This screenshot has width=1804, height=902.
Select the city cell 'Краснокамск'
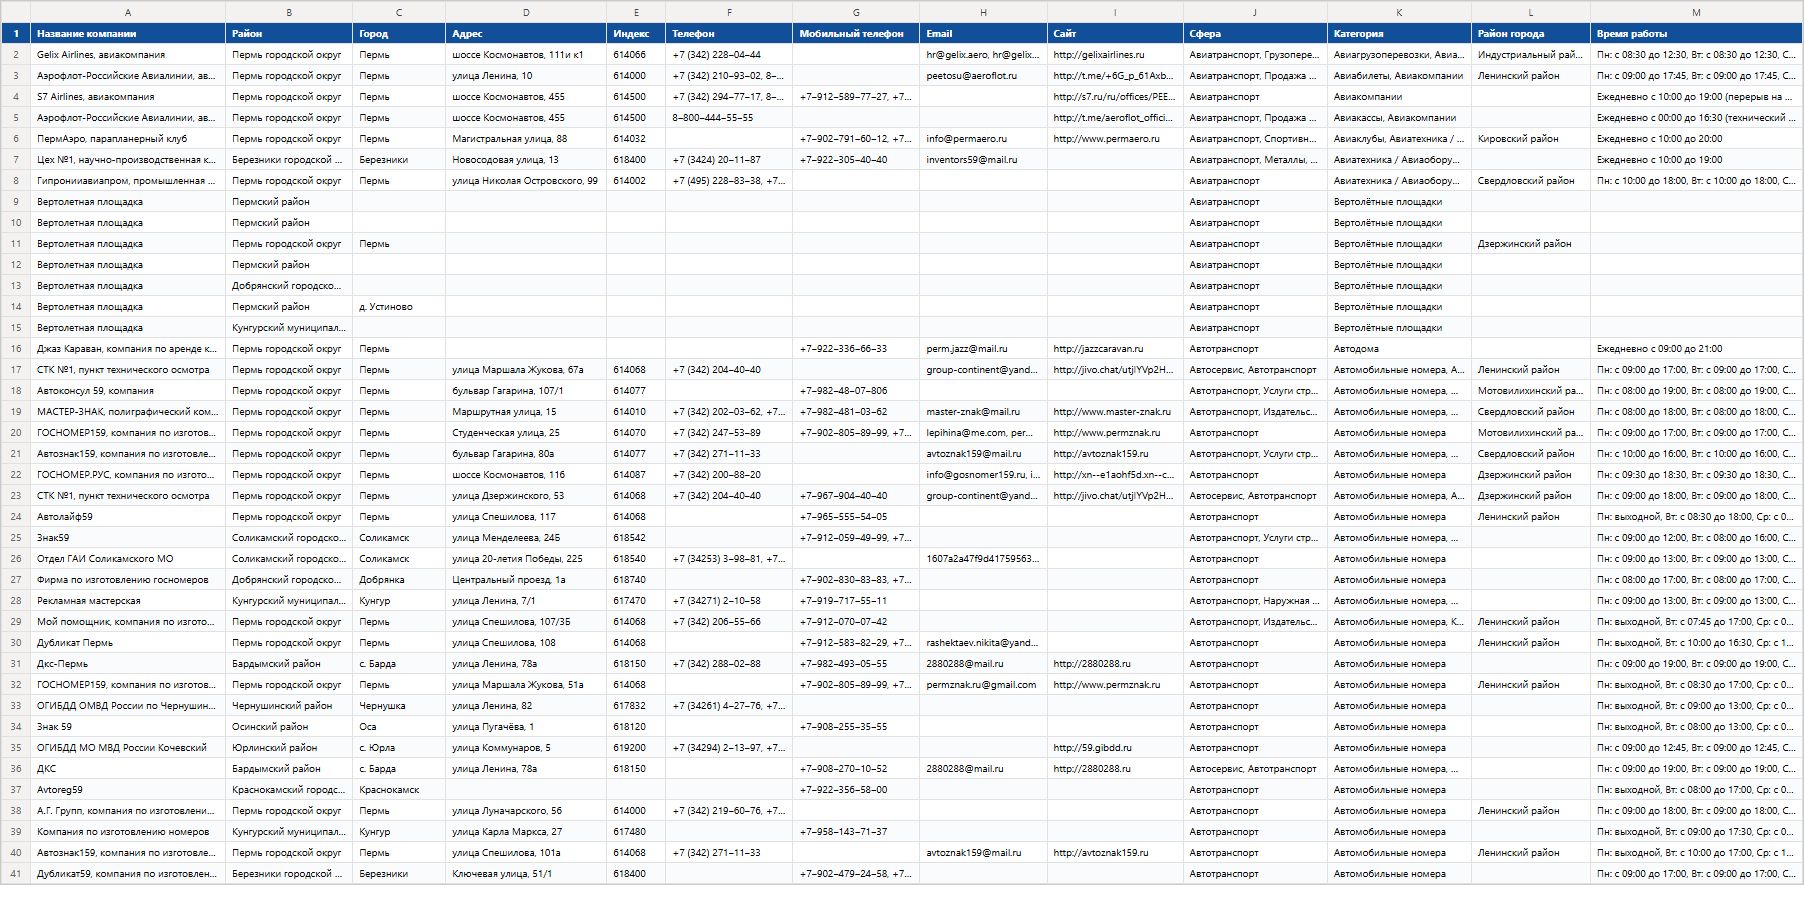pos(399,790)
